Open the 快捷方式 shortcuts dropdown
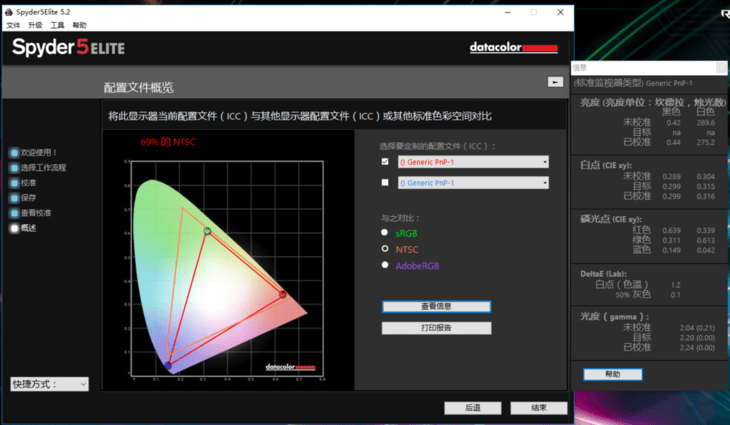Image resolution: width=730 pixels, height=425 pixels. tap(49, 384)
